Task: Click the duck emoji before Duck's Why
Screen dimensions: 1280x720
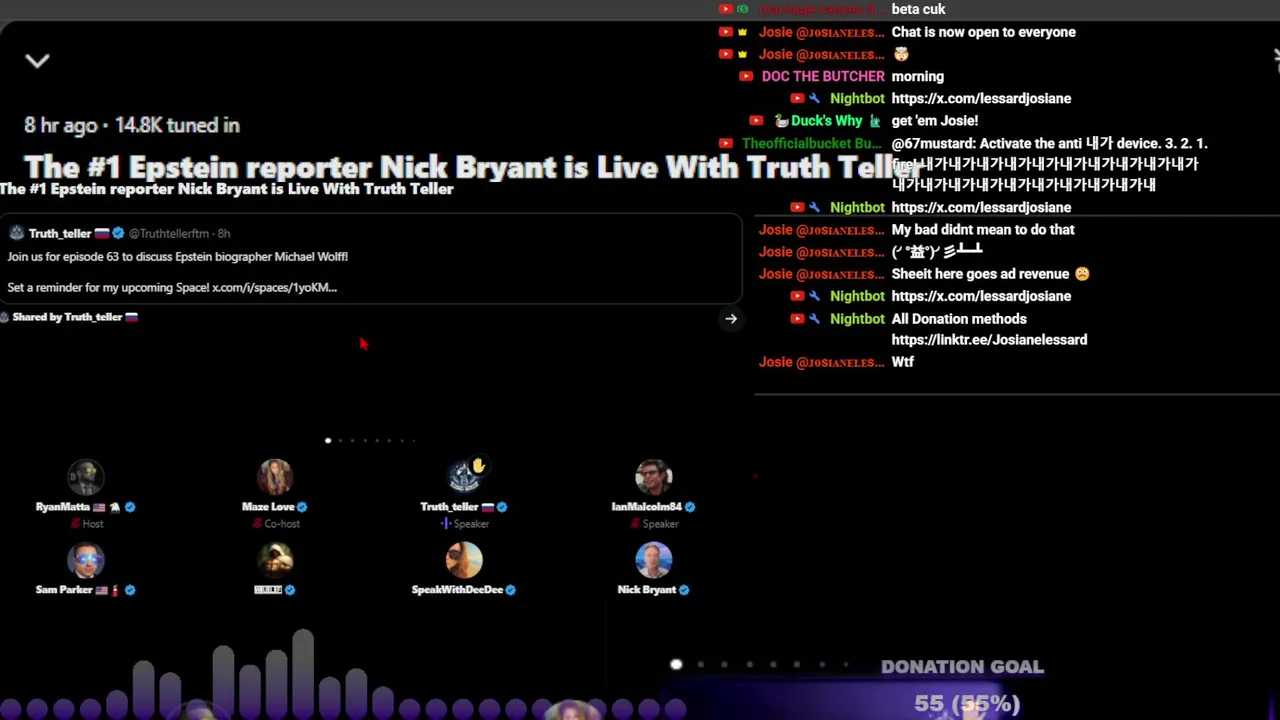Action: pyautogui.click(x=781, y=120)
